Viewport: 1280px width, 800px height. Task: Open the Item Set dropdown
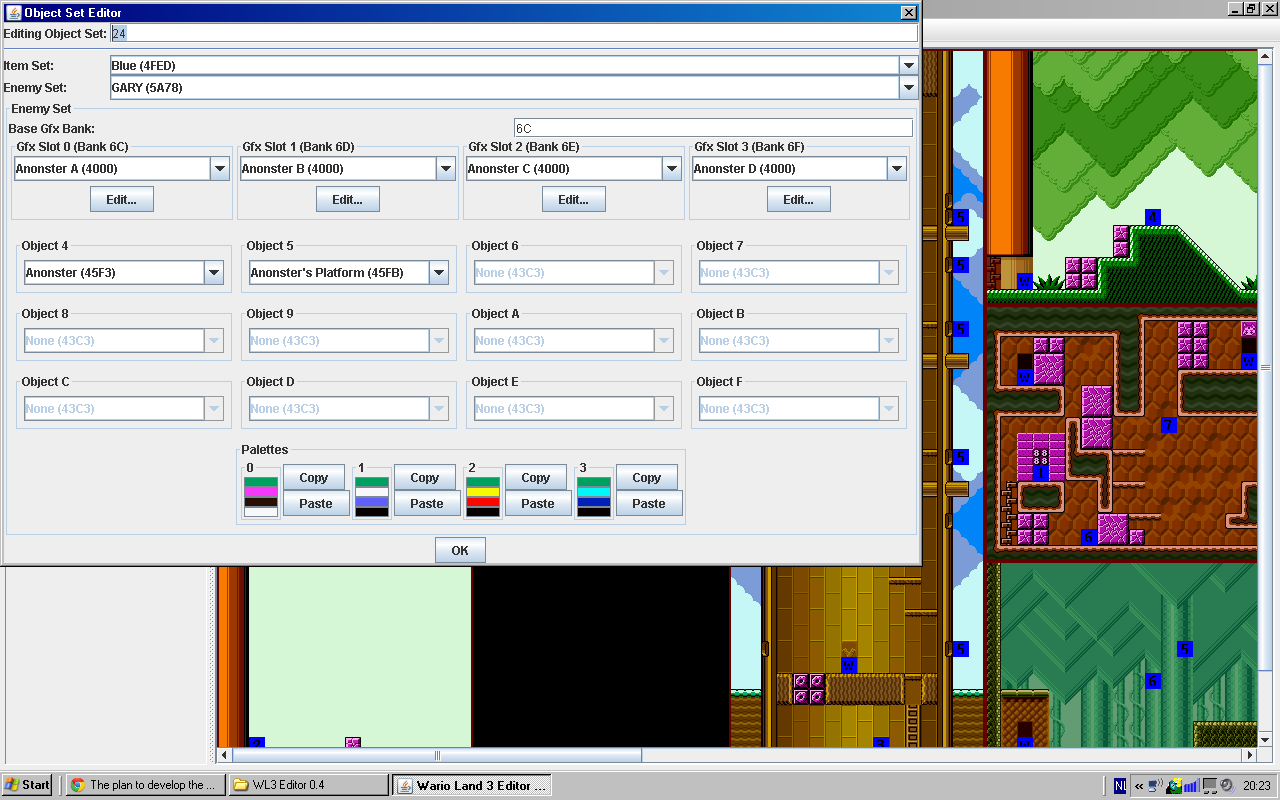[908, 65]
